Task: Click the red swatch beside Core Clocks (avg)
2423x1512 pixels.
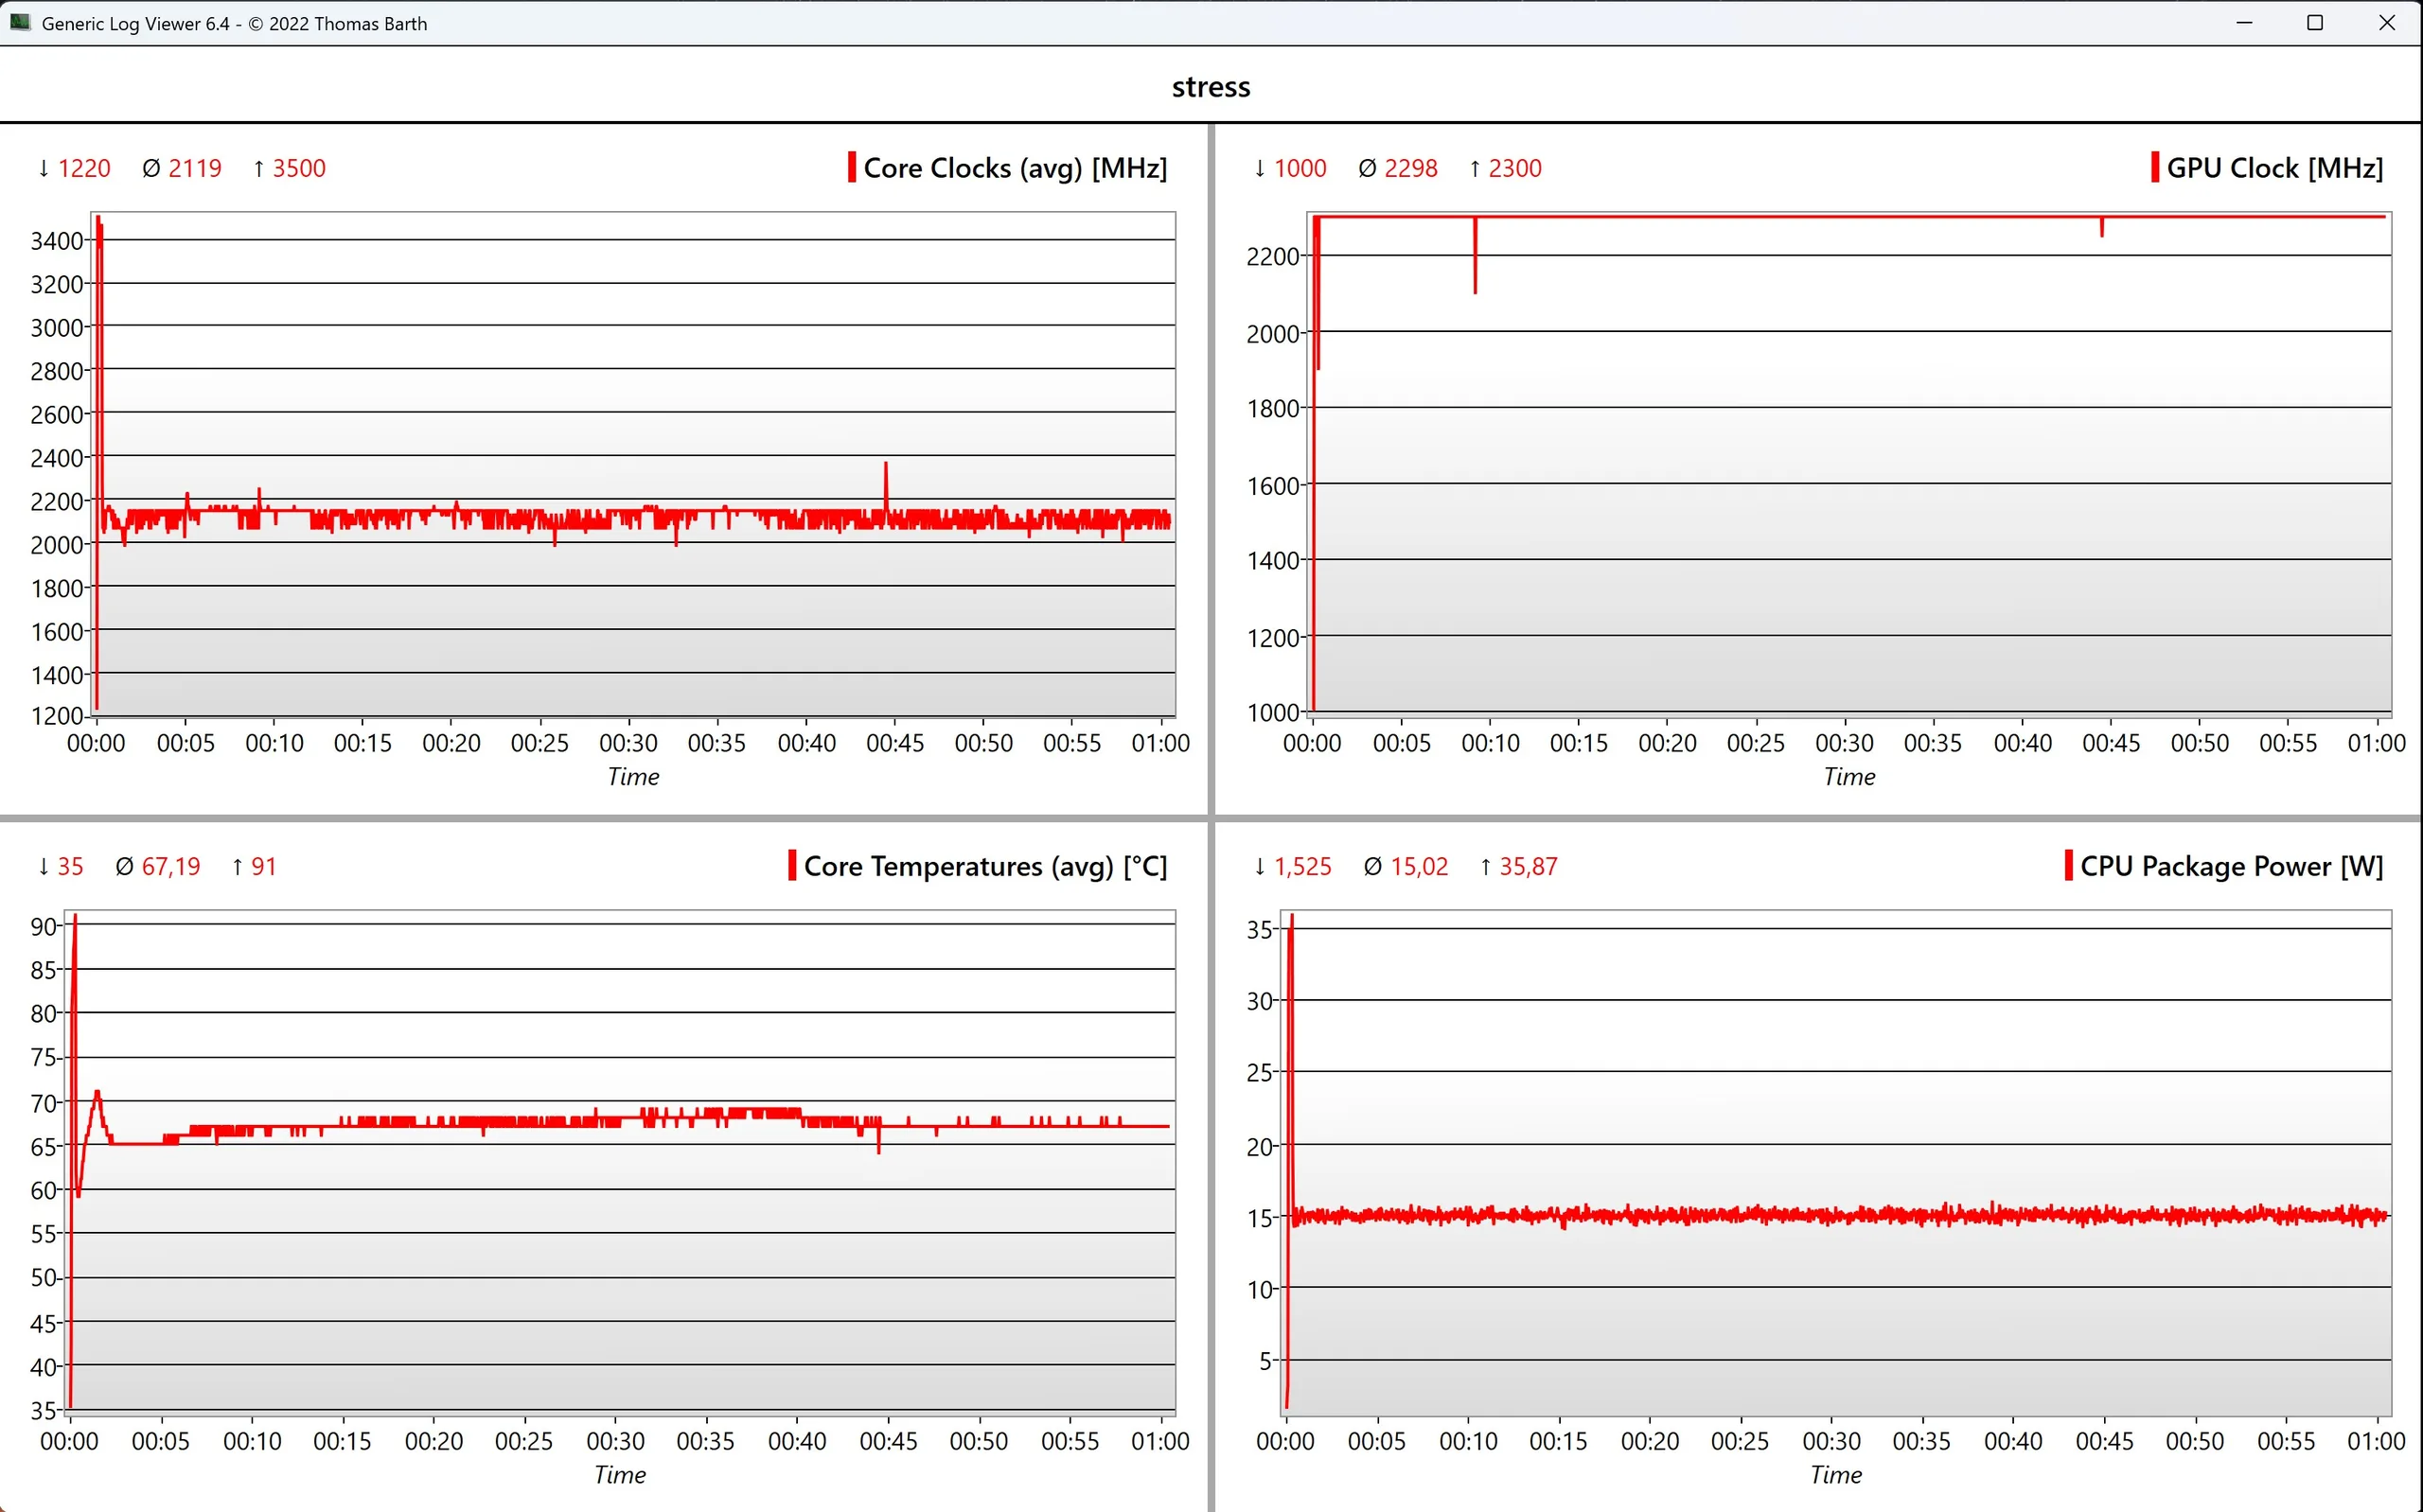Action: (851, 167)
